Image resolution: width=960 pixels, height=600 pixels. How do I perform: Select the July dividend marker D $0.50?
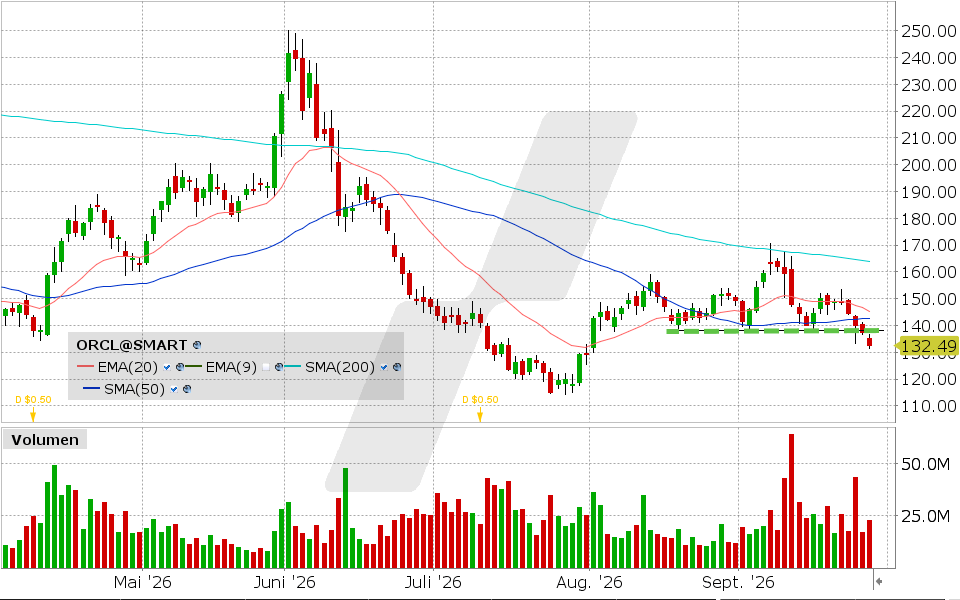pyautogui.click(x=480, y=407)
